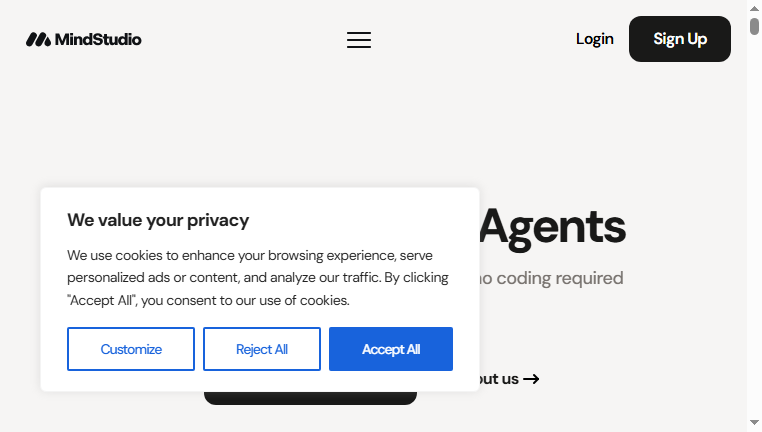Image resolution: width=762 pixels, height=432 pixels.
Task: Click the cookie consent description paragraph
Action: coord(258,278)
